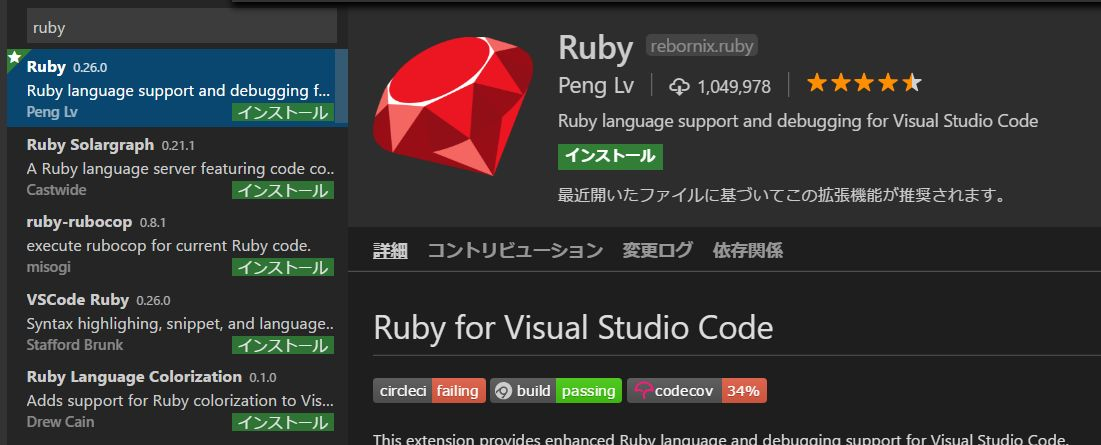Click the Ruby for Visual Studio Code heading
The image size is (1101, 445).
click(x=573, y=327)
